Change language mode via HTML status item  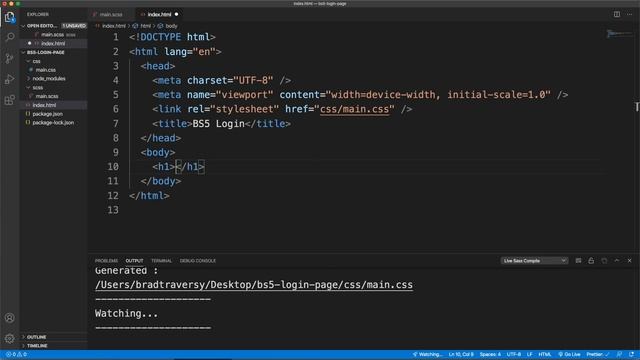coord(545,354)
